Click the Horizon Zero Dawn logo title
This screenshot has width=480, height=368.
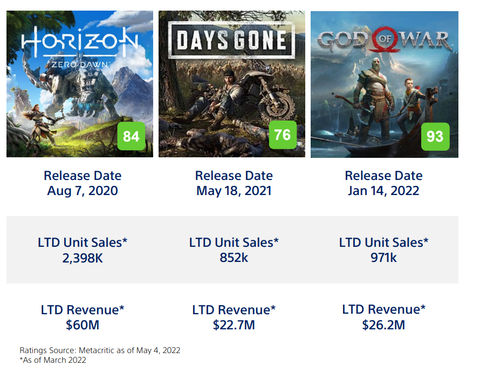(x=80, y=47)
